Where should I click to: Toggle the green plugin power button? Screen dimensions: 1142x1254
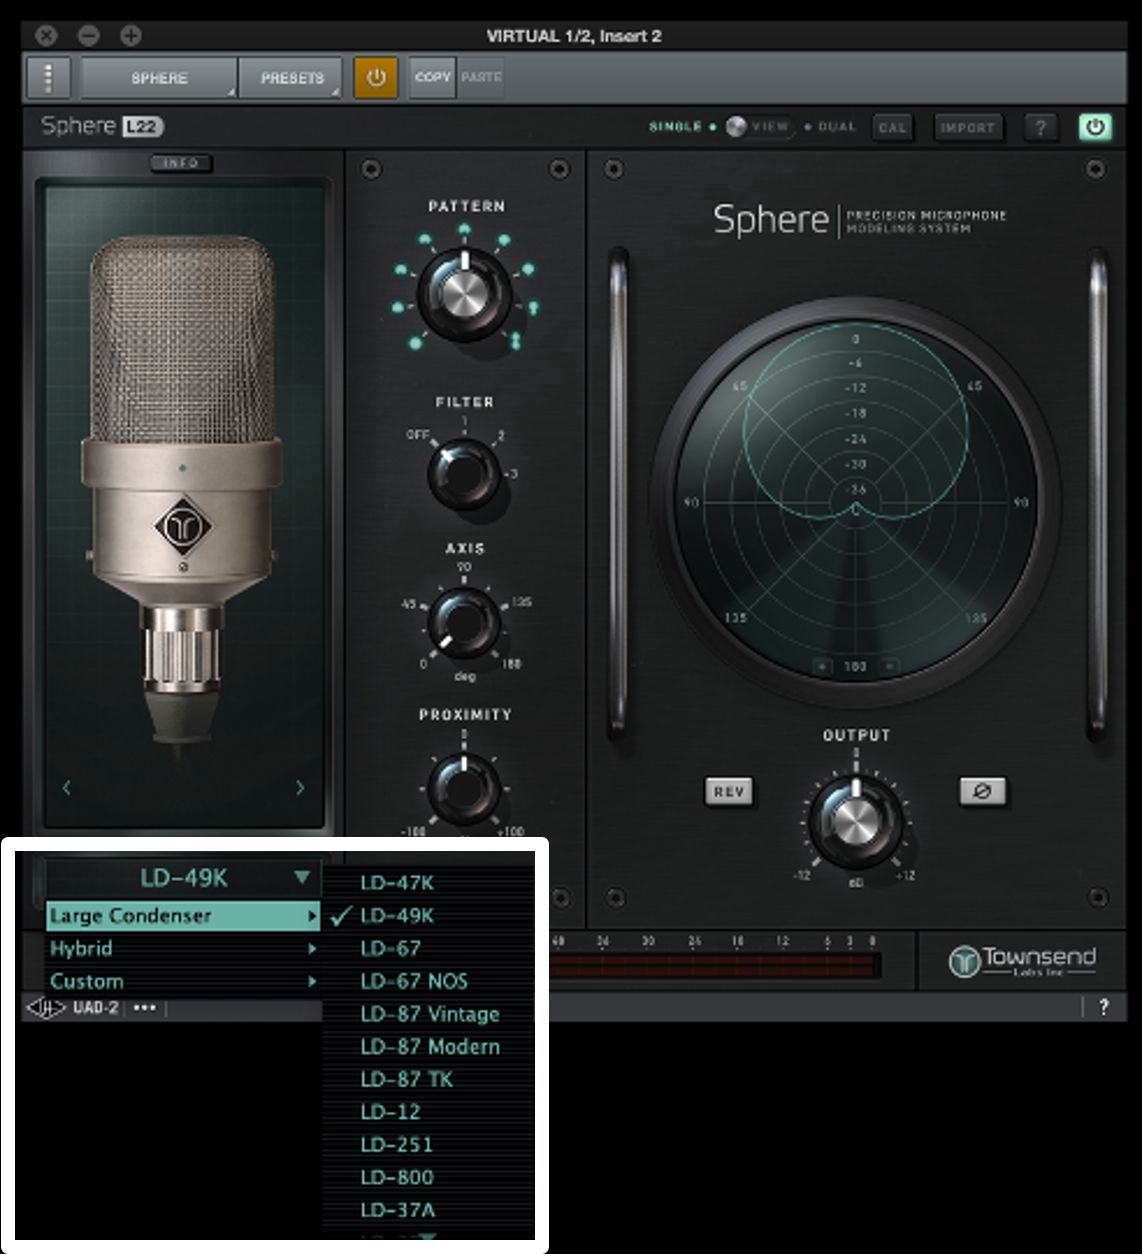pyautogui.click(x=1094, y=127)
